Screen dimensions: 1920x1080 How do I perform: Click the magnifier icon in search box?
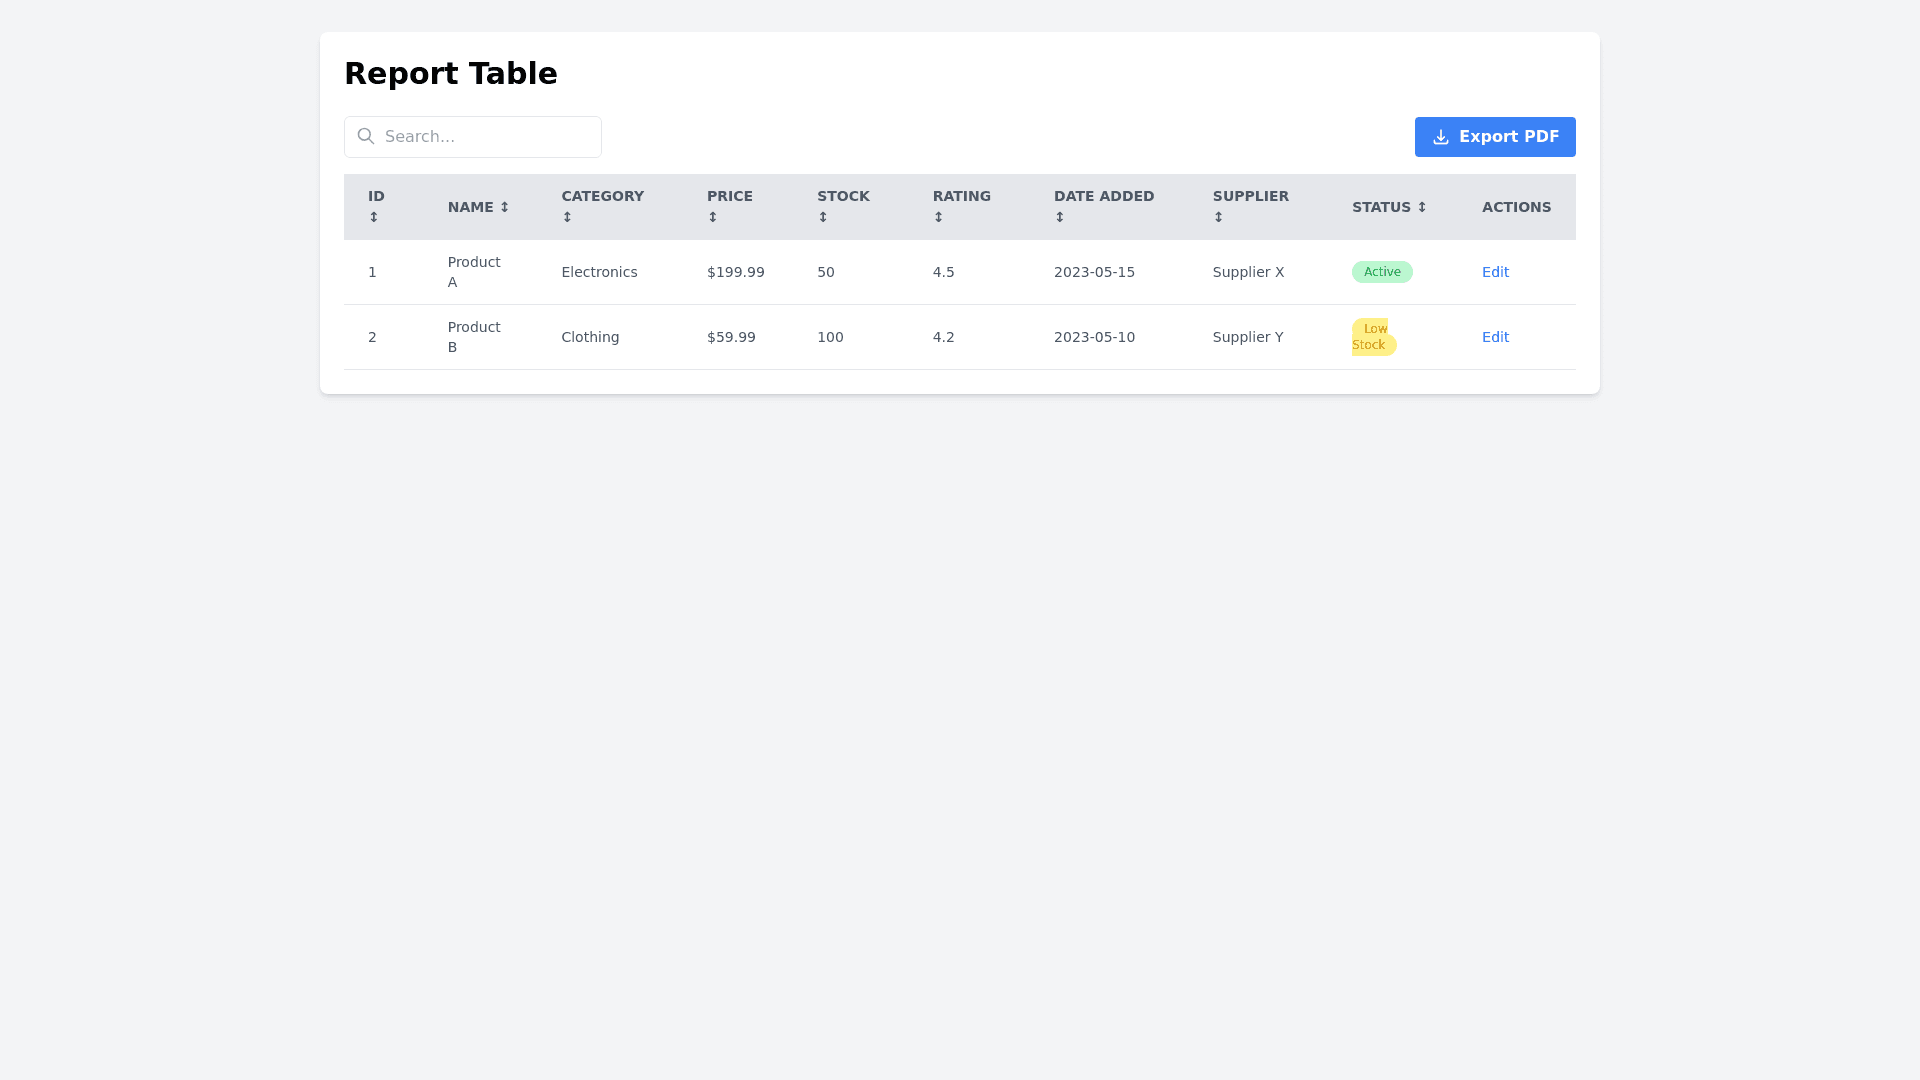tap(366, 136)
